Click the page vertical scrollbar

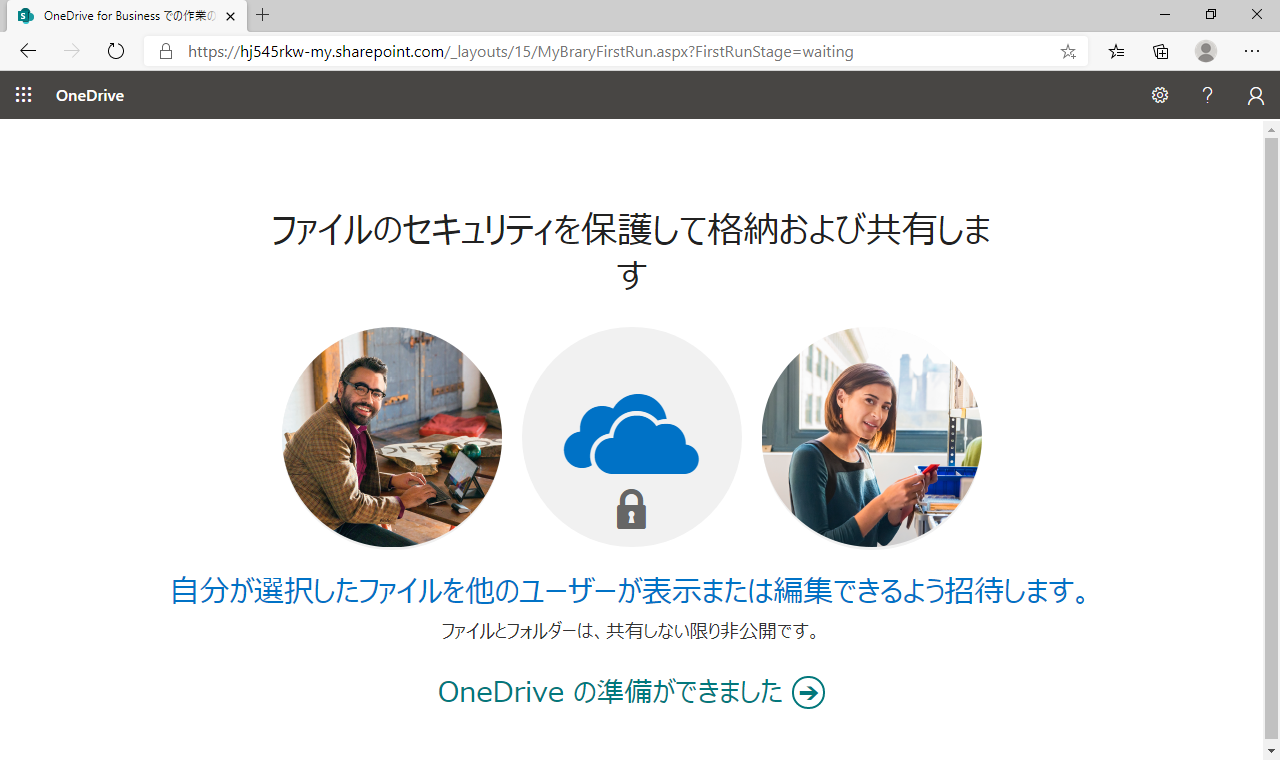(1272, 440)
